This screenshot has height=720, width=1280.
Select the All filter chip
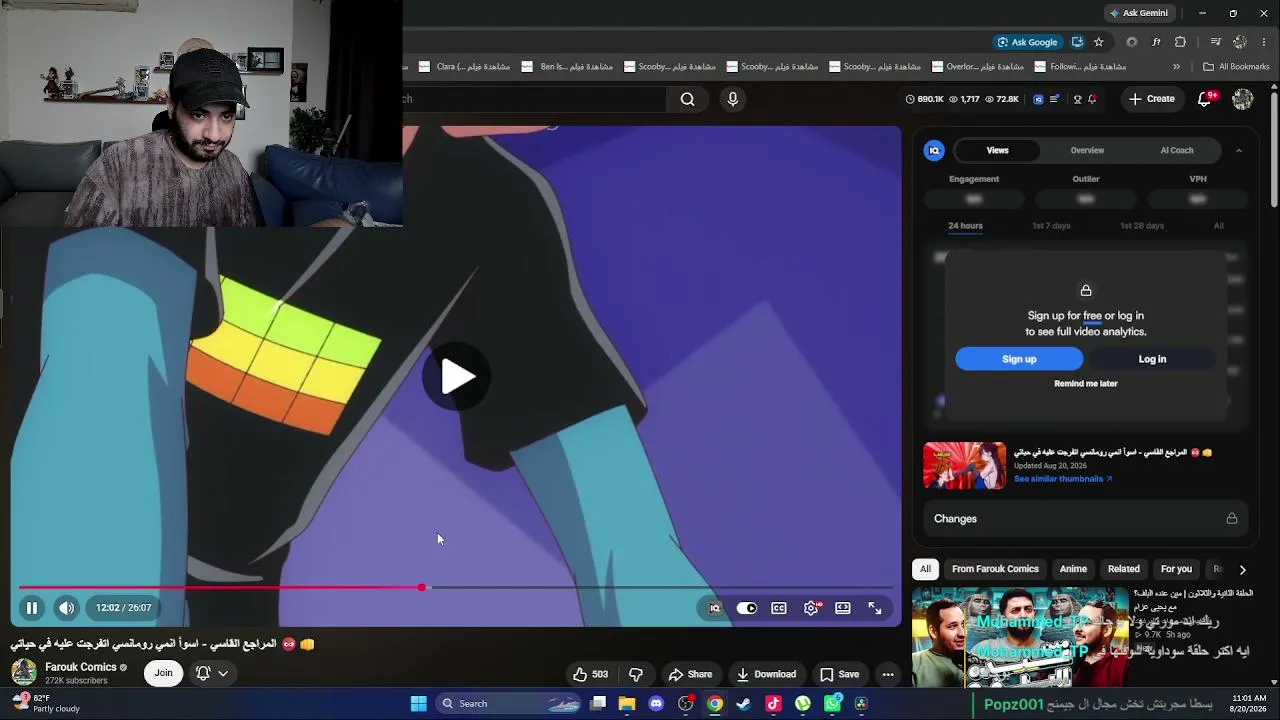pos(925,569)
